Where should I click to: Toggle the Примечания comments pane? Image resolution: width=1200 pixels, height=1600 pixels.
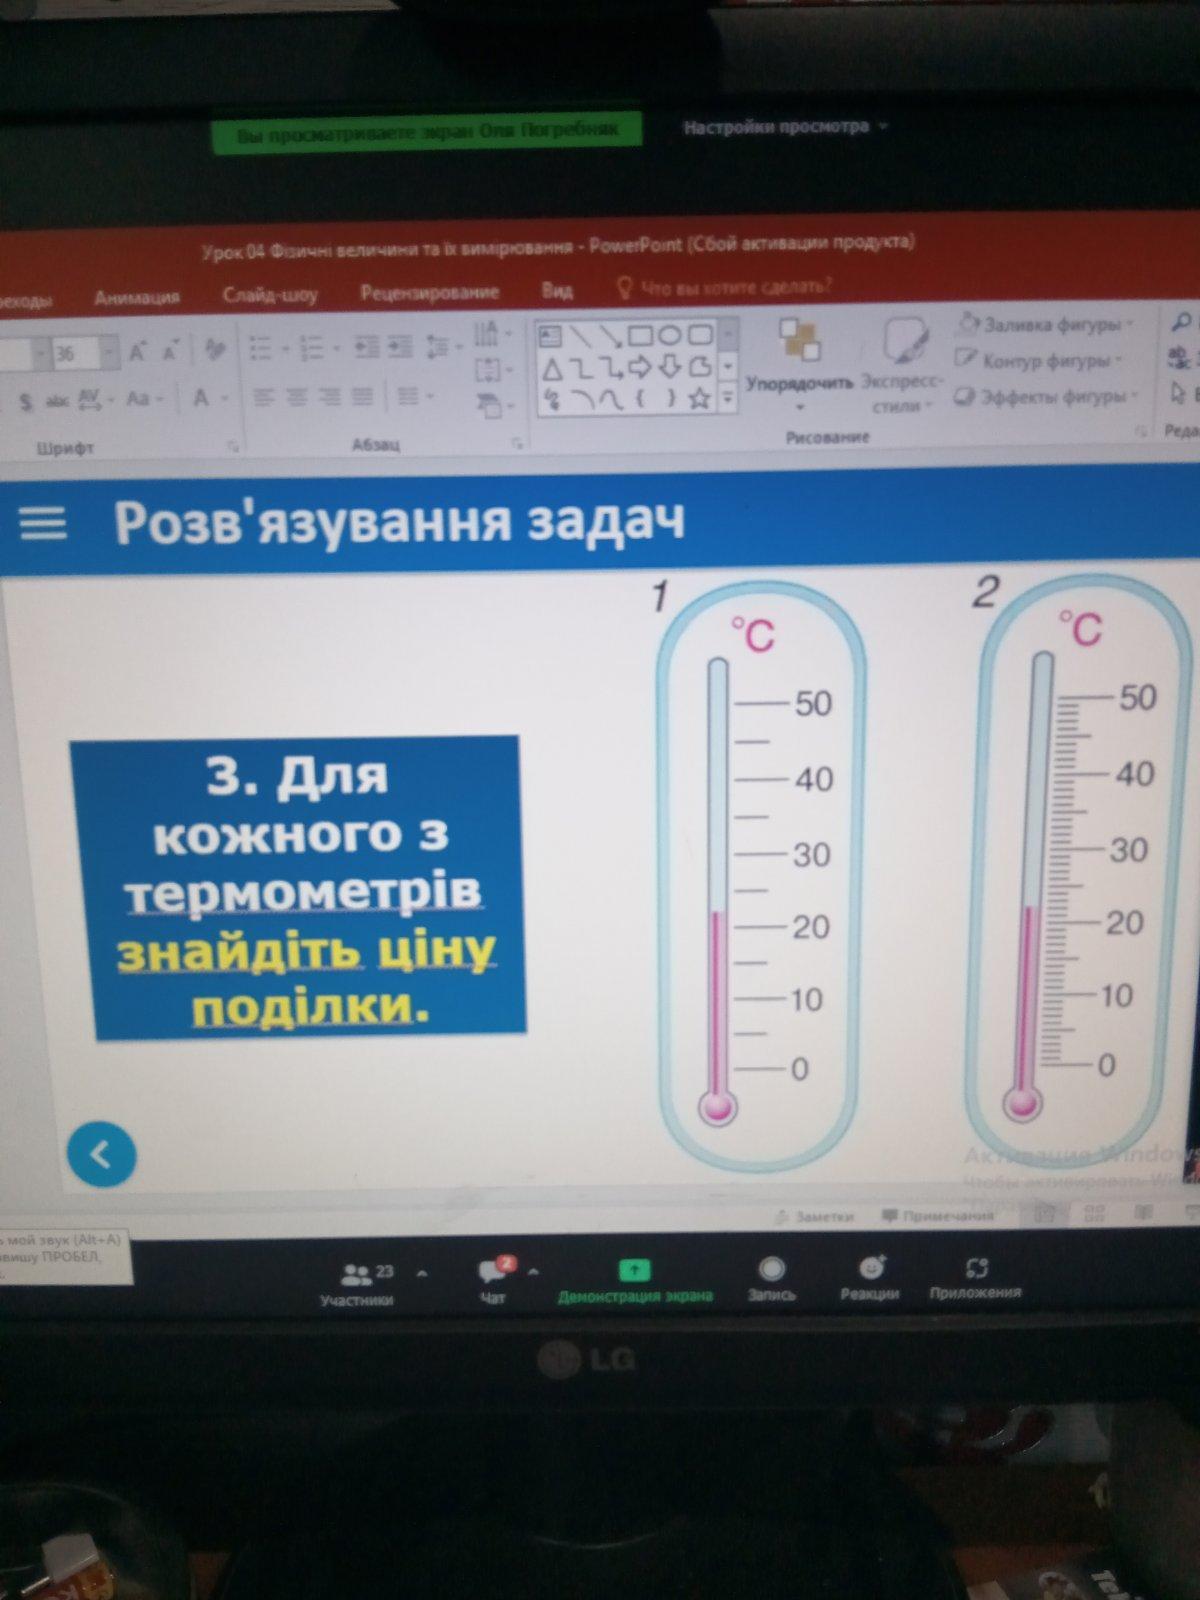point(938,1215)
